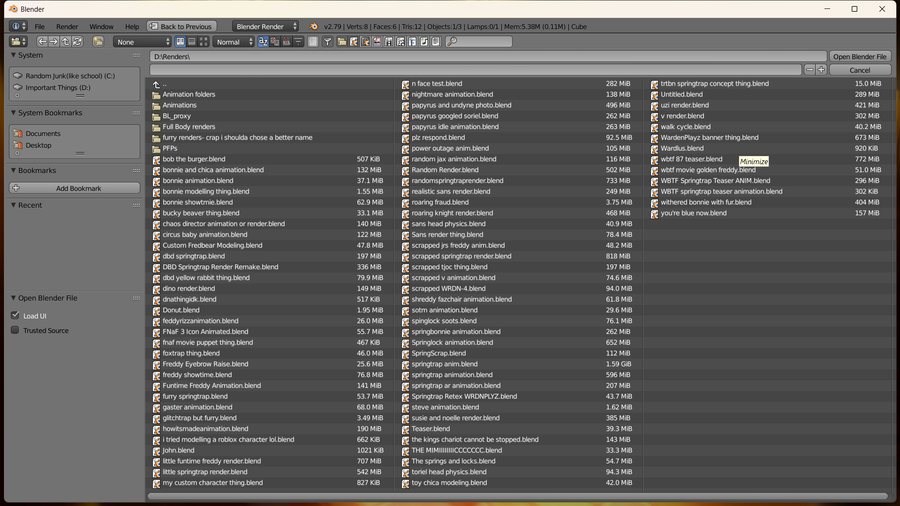This screenshot has width=900, height=506.
Task: Increment the filename number with plus button
Action: click(821, 70)
